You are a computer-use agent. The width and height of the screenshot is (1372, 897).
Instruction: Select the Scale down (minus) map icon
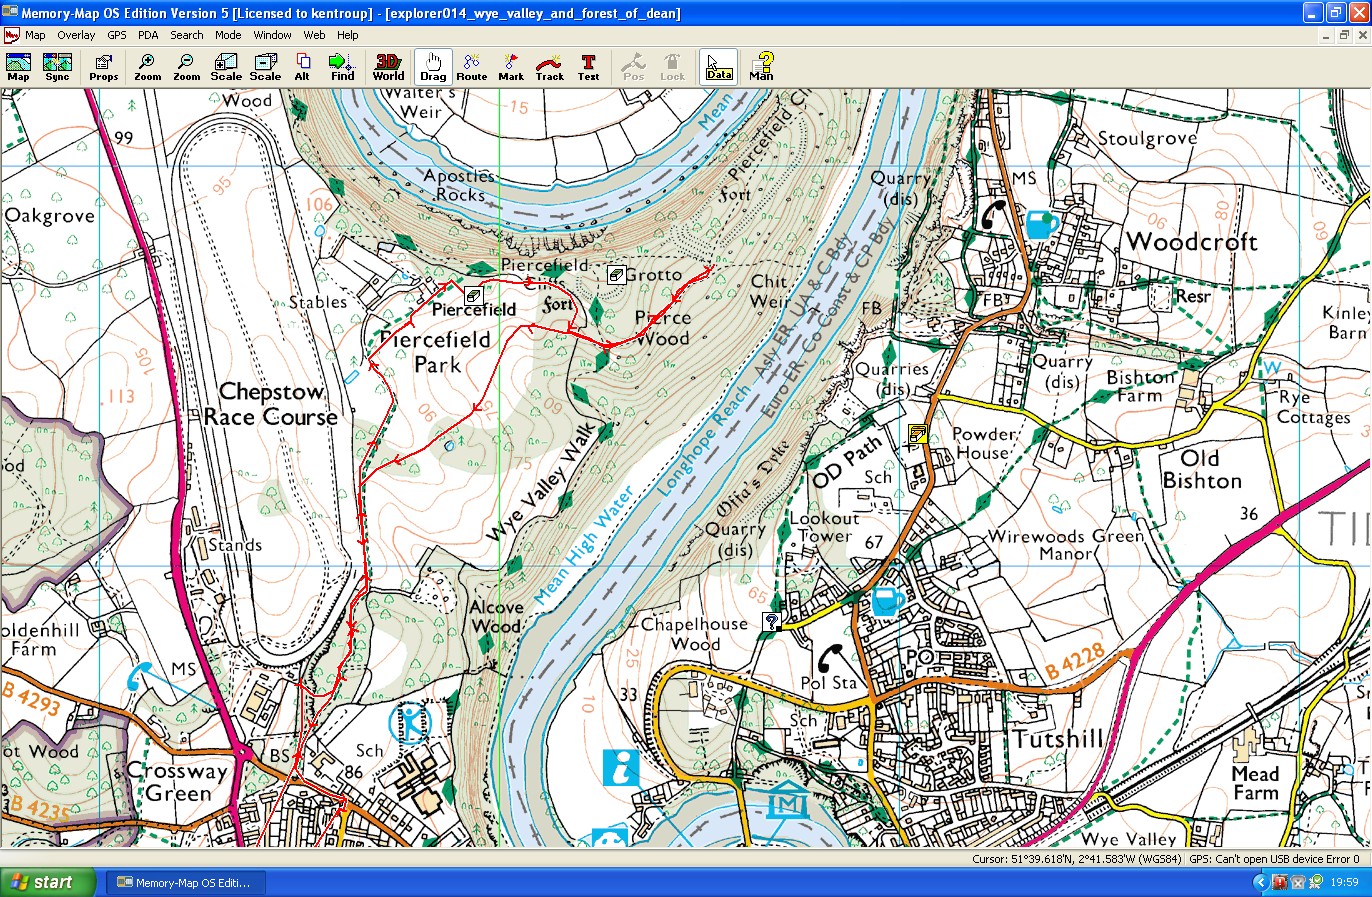coord(265,67)
